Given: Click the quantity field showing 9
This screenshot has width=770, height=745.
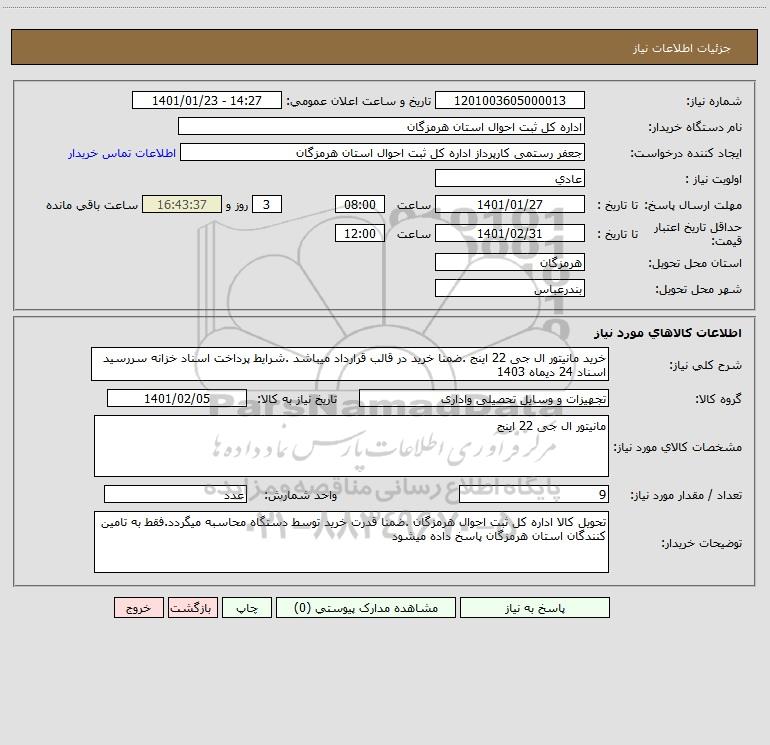Looking at the screenshot, I should (534, 495).
